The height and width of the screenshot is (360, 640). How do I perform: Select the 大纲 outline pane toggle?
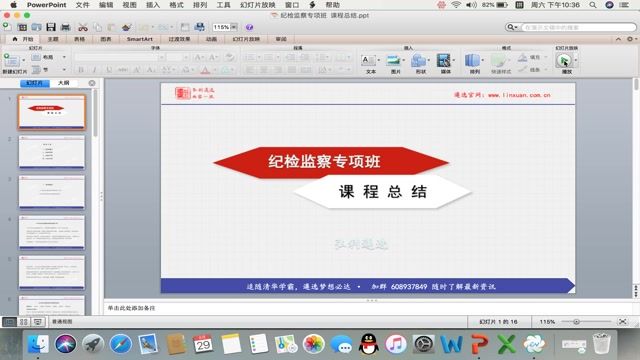(x=64, y=83)
